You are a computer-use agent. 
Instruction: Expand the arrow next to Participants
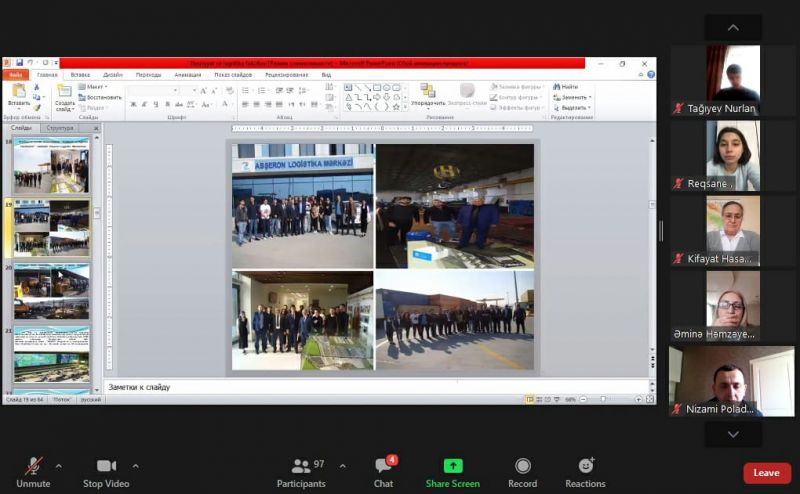342,465
